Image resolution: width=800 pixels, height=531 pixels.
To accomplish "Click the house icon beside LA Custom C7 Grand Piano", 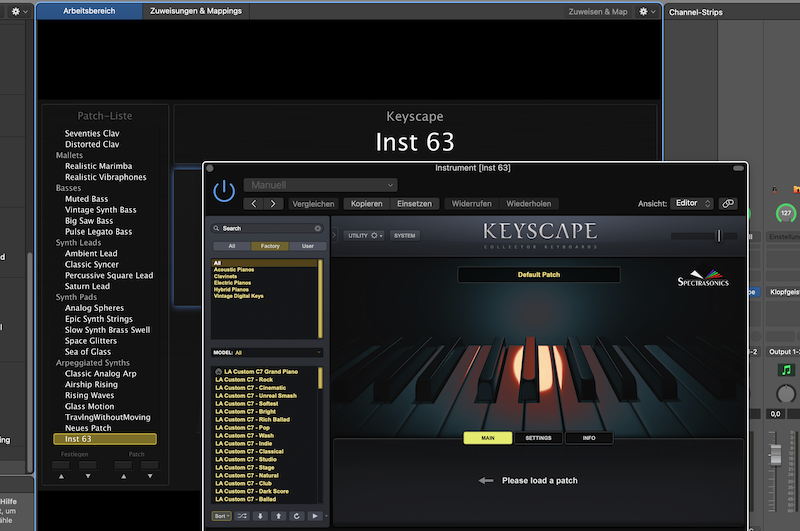I will (x=218, y=372).
